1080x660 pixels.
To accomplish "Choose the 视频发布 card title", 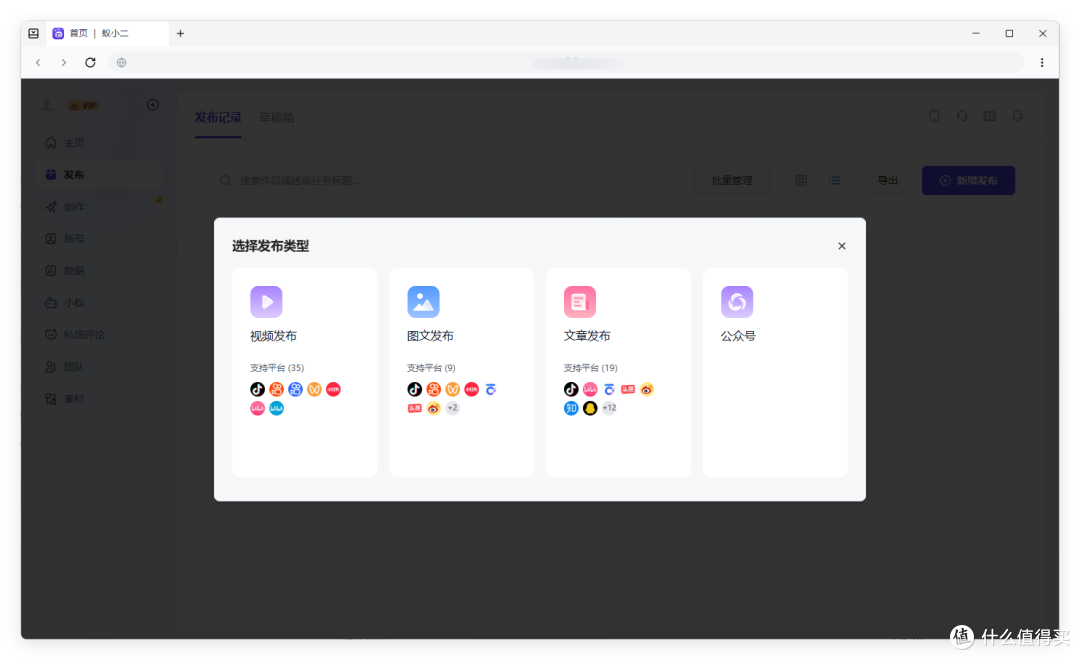I will point(273,336).
